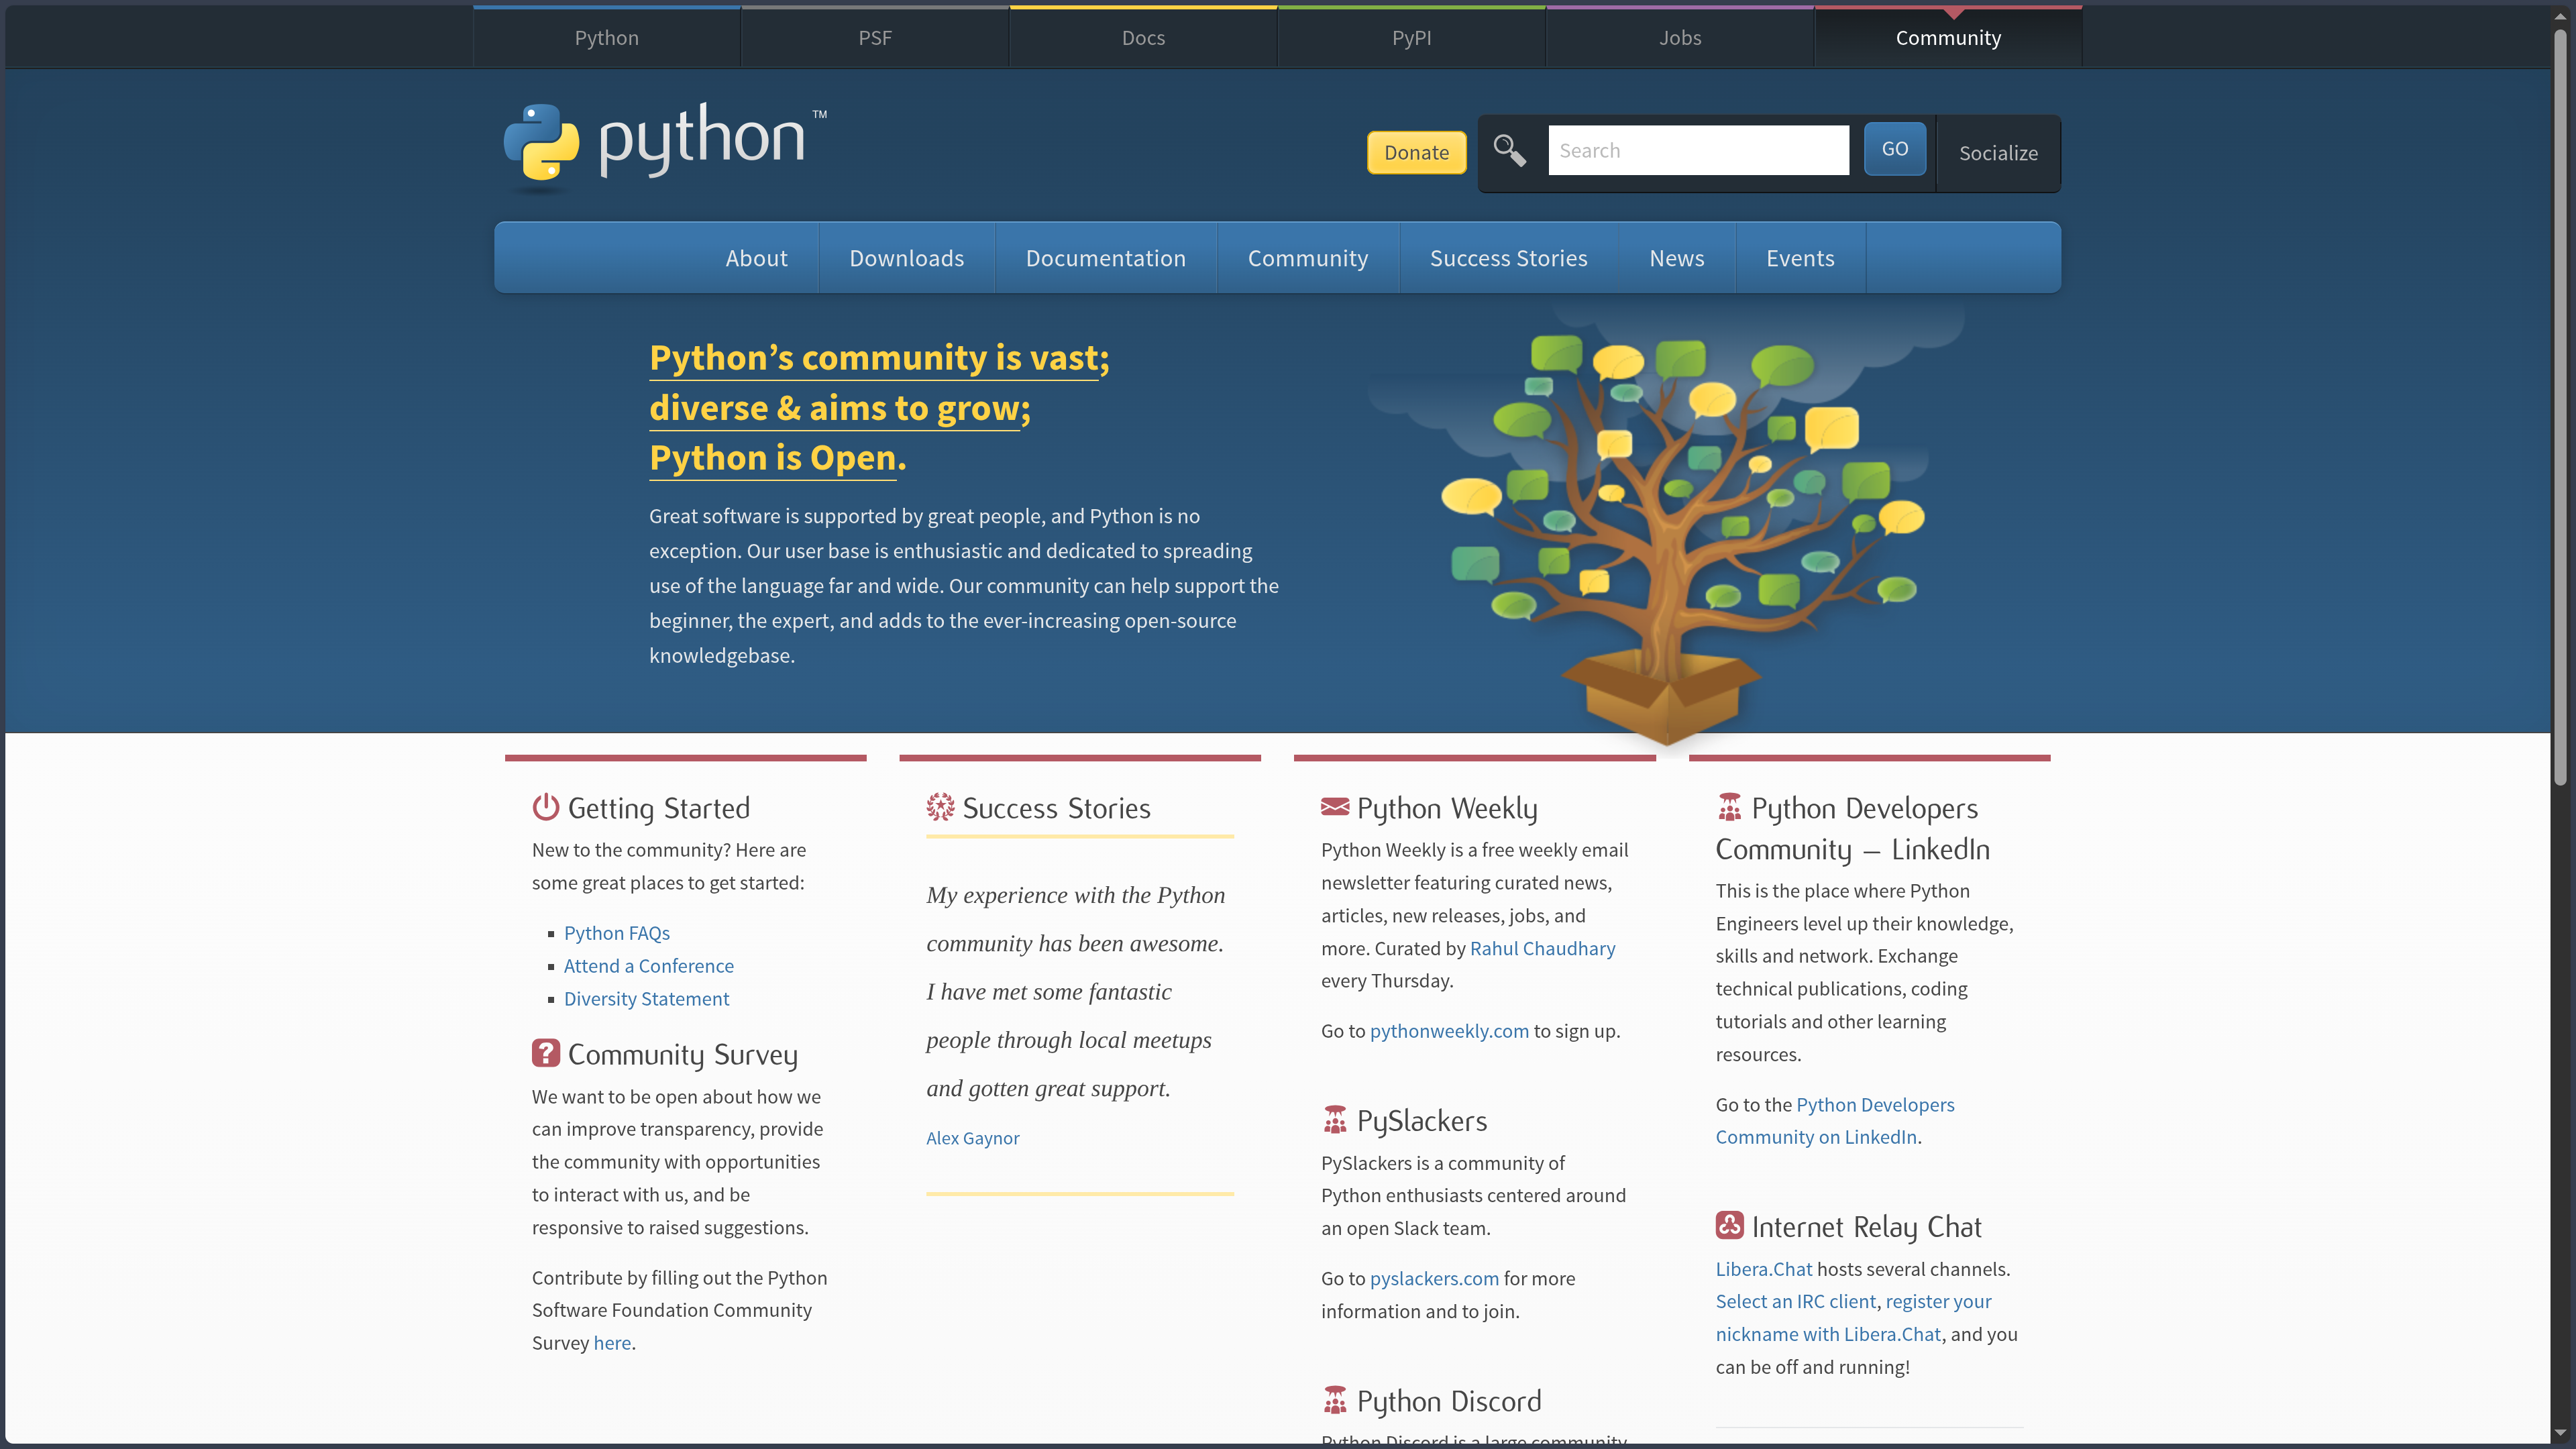
Task: Expand the Socialize menu
Action: click(1998, 153)
